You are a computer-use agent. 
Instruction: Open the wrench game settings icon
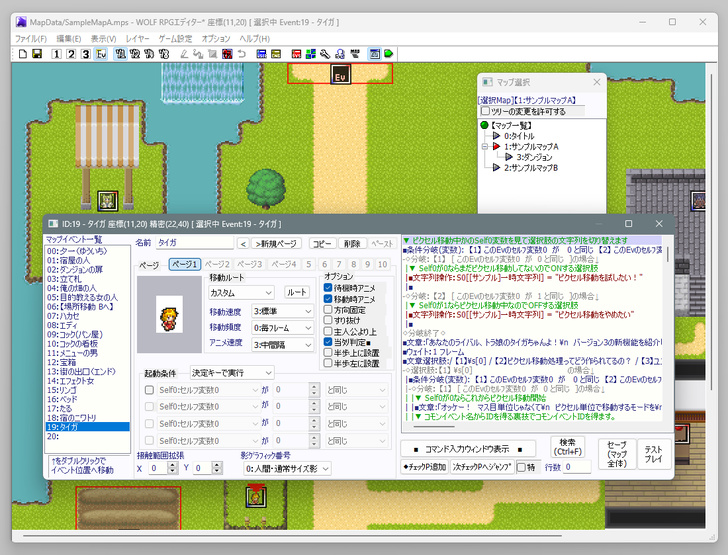(325, 54)
